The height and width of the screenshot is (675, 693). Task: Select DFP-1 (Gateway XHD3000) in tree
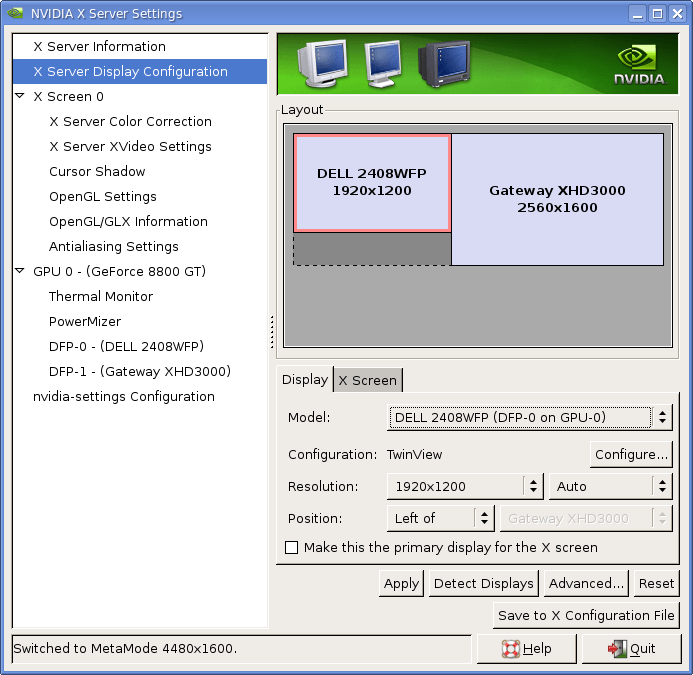pyautogui.click(x=140, y=371)
